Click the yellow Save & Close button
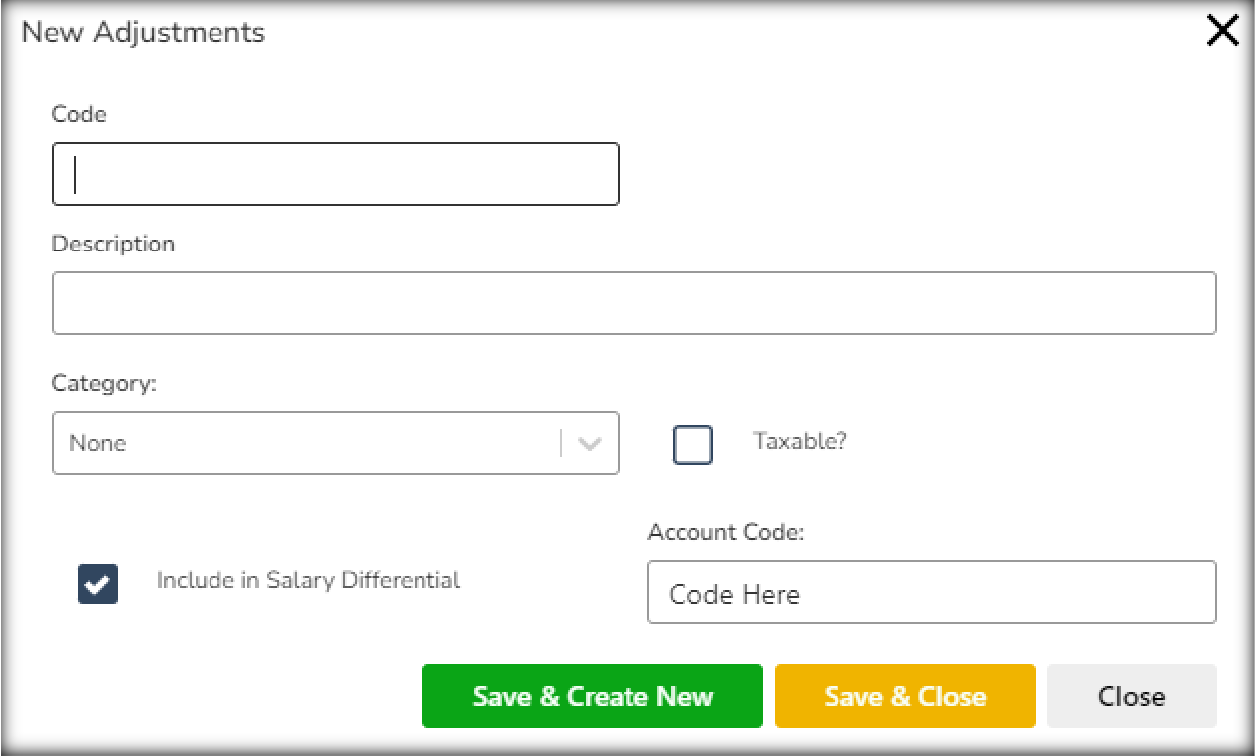The image size is (1255, 756). click(905, 696)
